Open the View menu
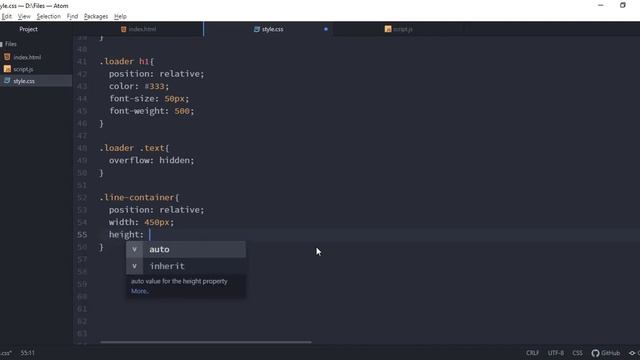Screen dimensions: 640x360 pyautogui.click(x=24, y=16)
